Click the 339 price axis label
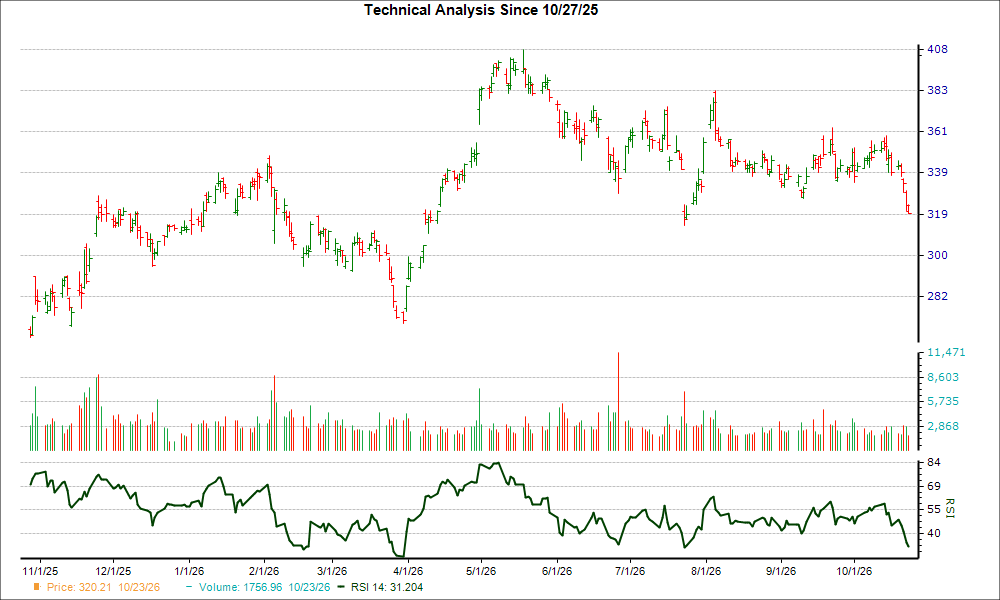The width and height of the screenshot is (1000, 600). click(937, 172)
